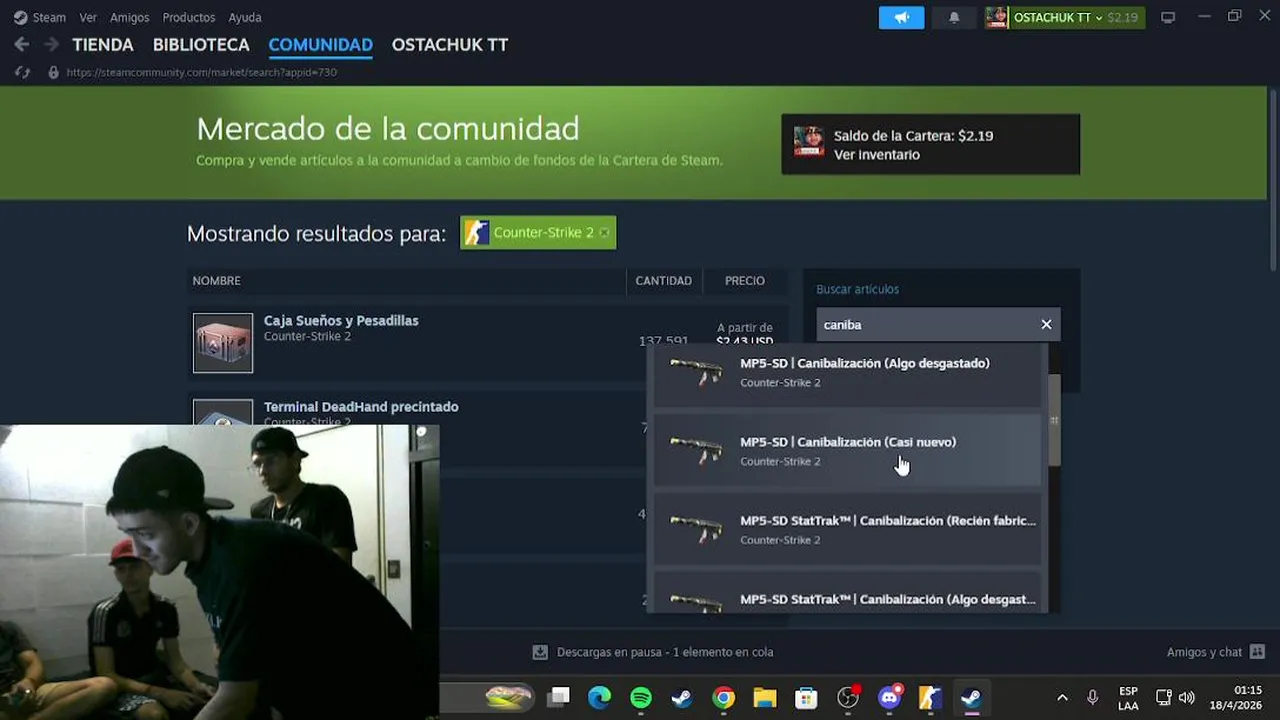This screenshot has height=720, width=1280.
Task: Open Spotify from the taskbar
Action: coord(641,698)
